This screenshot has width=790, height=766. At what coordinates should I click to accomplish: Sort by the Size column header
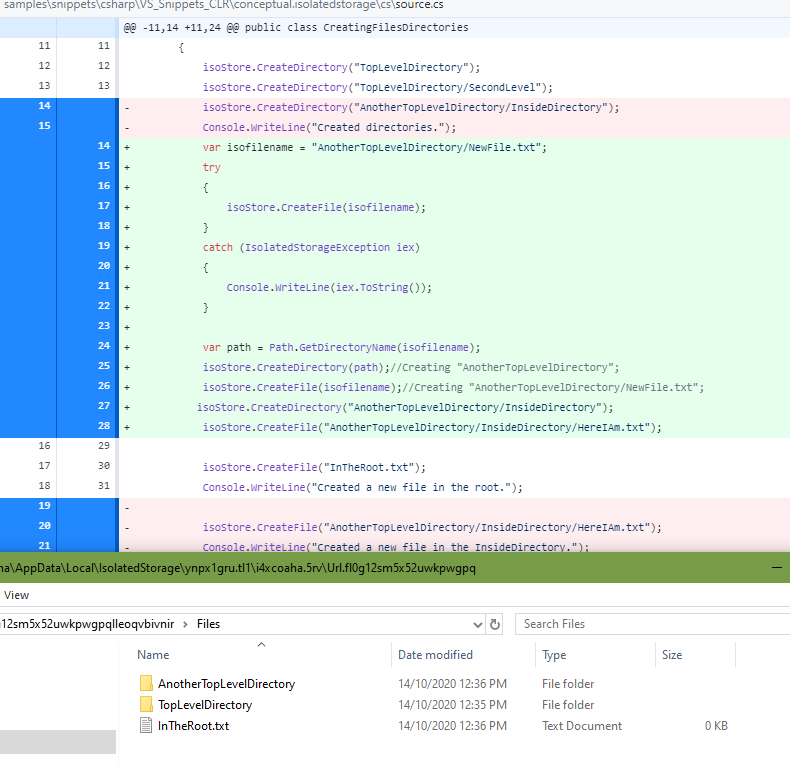[672, 655]
